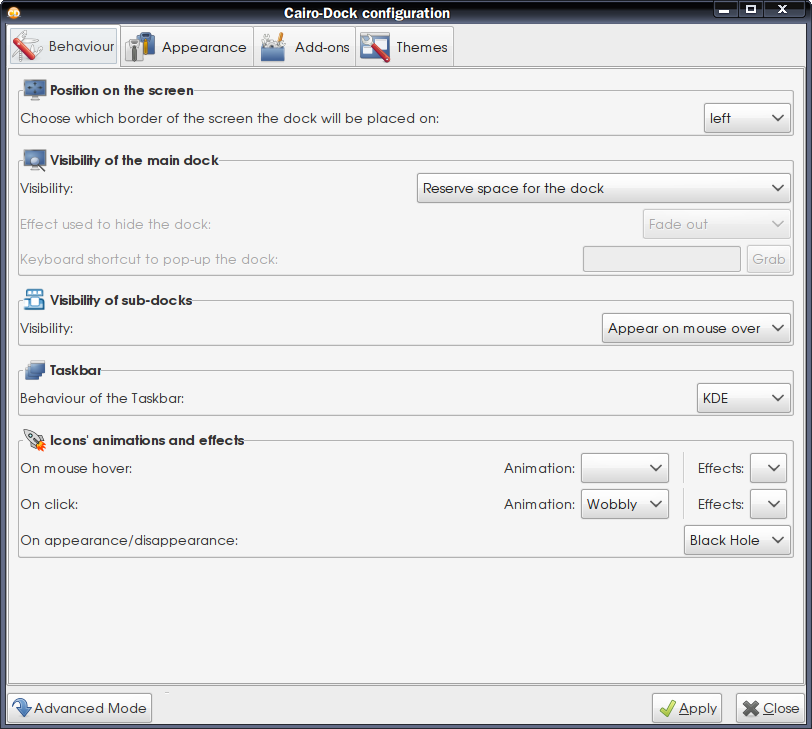Open the on-click Animation dropdown showing Wobbly
Viewport: 812px width, 729px height.
pyautogui.click(x=624, y=504)
